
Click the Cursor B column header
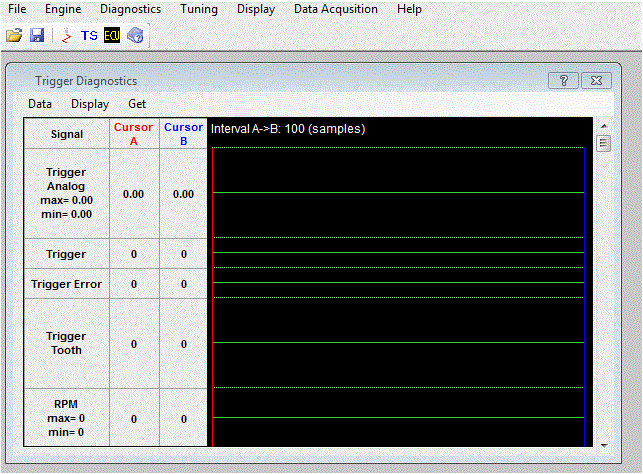point(183,134)
